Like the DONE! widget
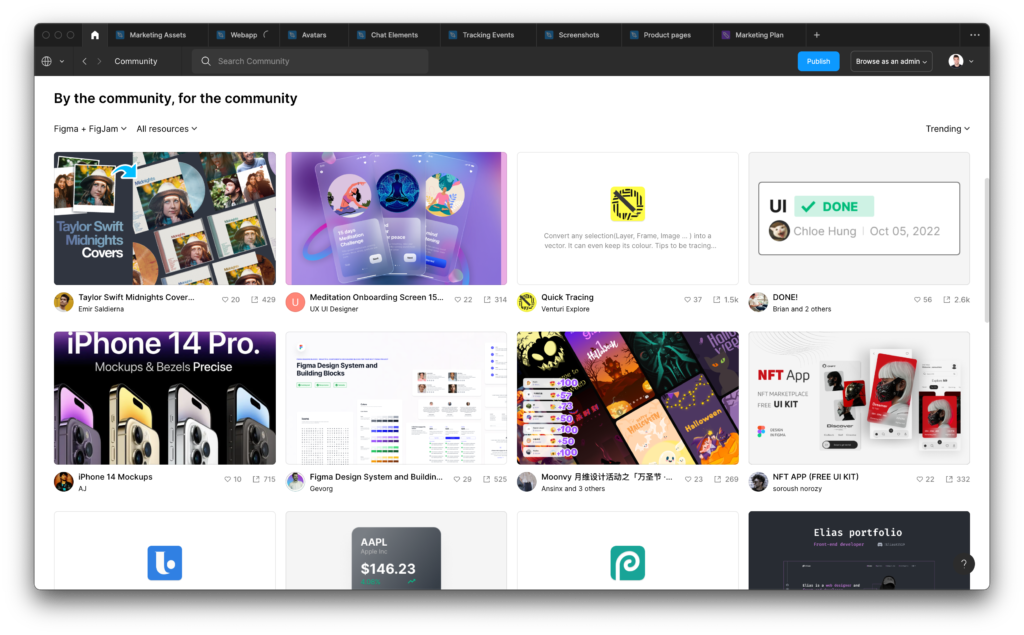Screen dimensions: 1024x635 click(x=918, y=300)
